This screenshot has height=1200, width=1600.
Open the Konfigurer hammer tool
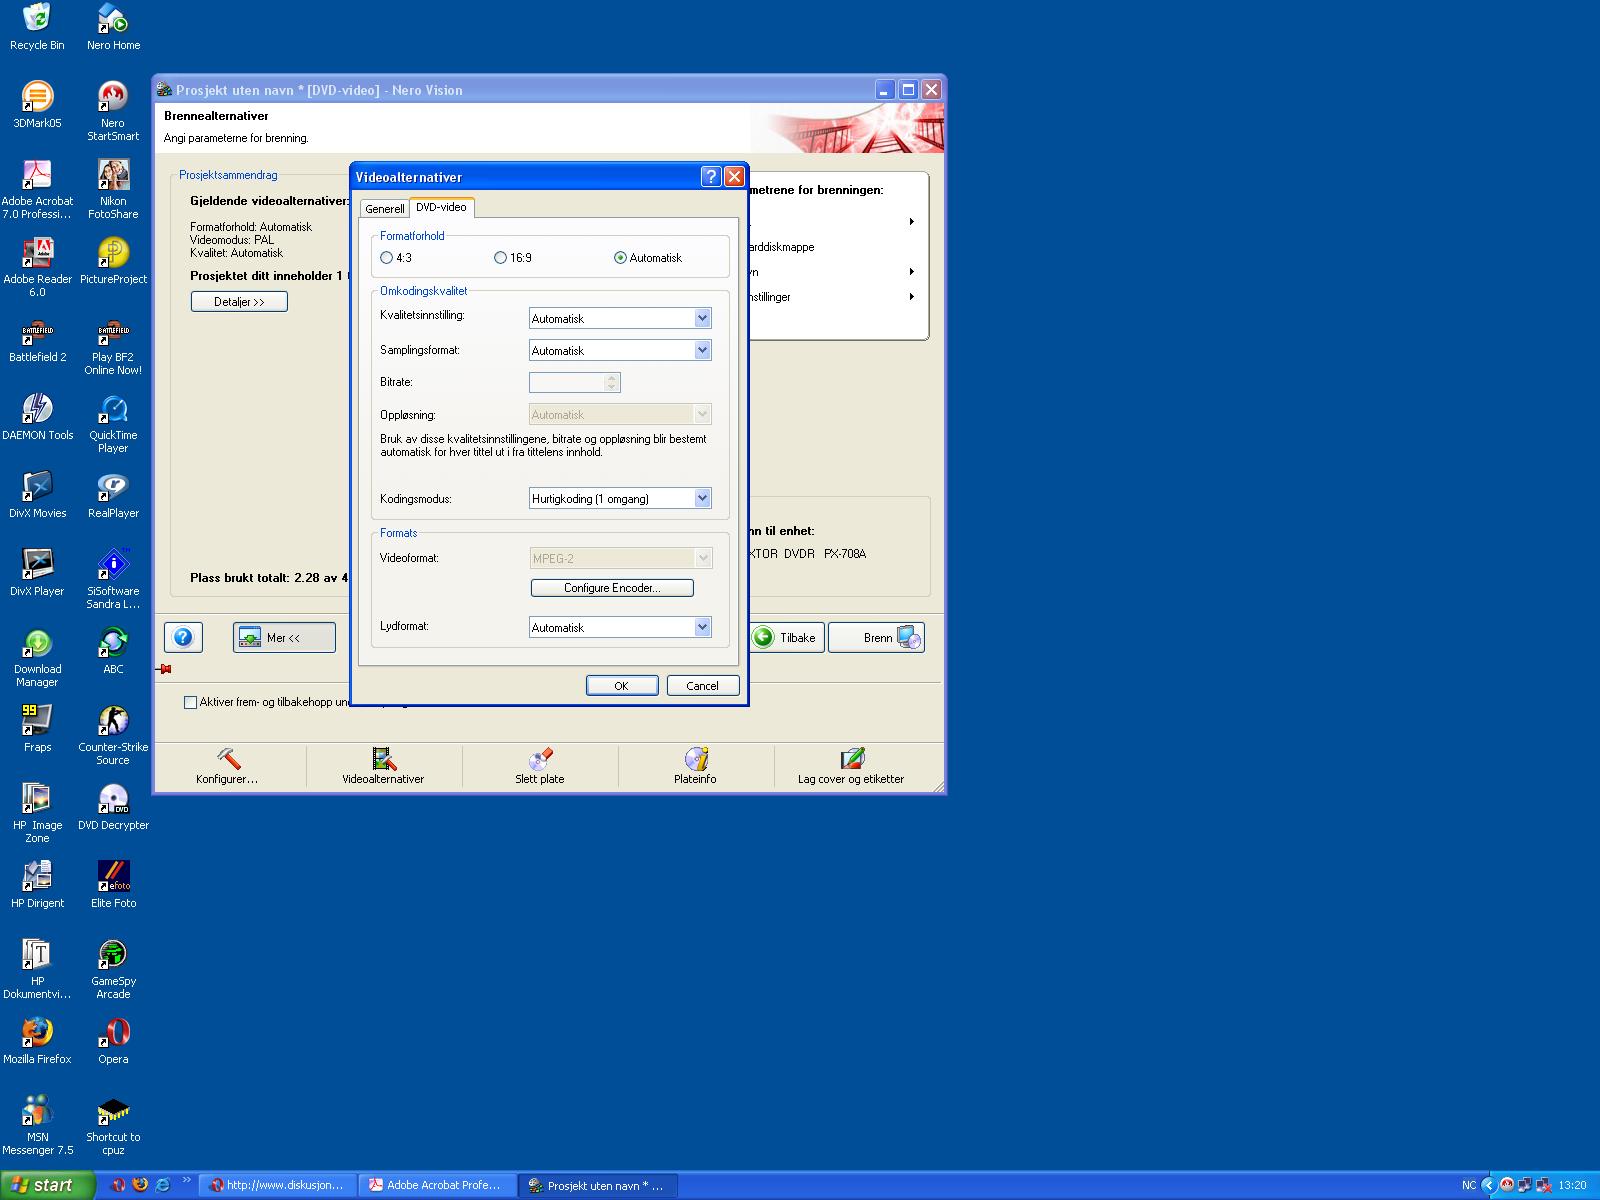pos(228,766)
